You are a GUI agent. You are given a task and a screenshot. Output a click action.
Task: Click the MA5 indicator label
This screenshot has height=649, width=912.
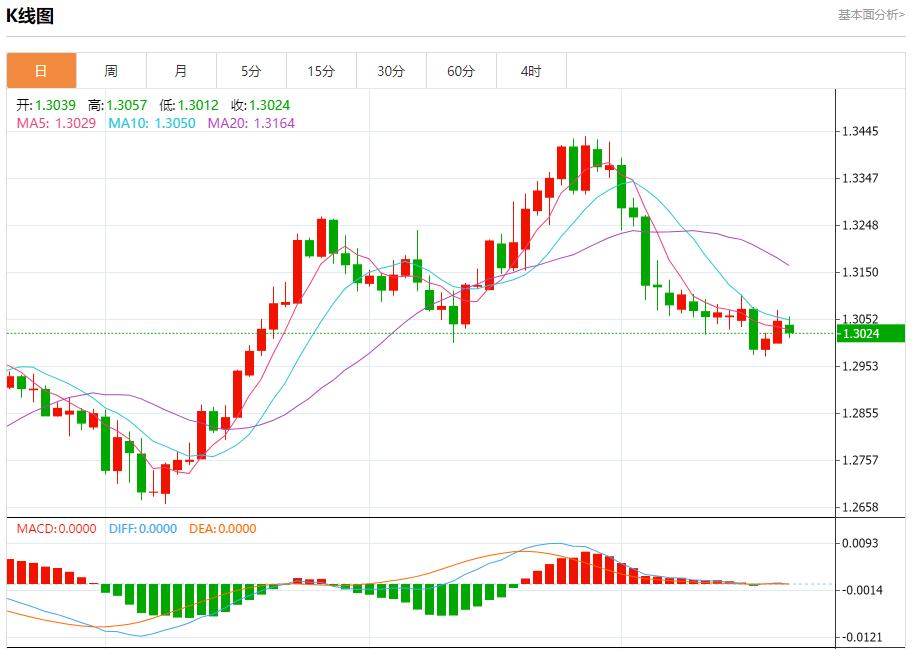pos(56,123)
